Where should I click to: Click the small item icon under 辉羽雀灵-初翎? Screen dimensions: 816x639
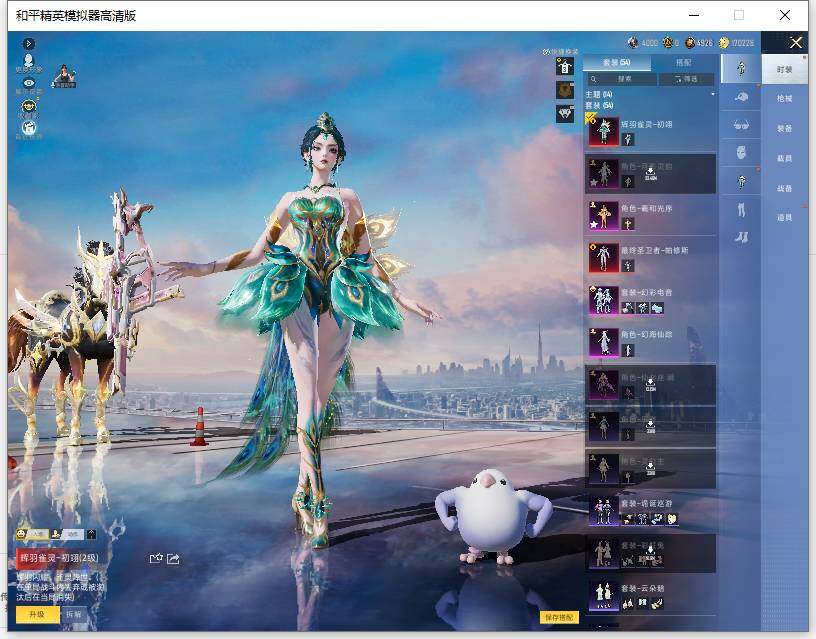[x=628, y=139]
